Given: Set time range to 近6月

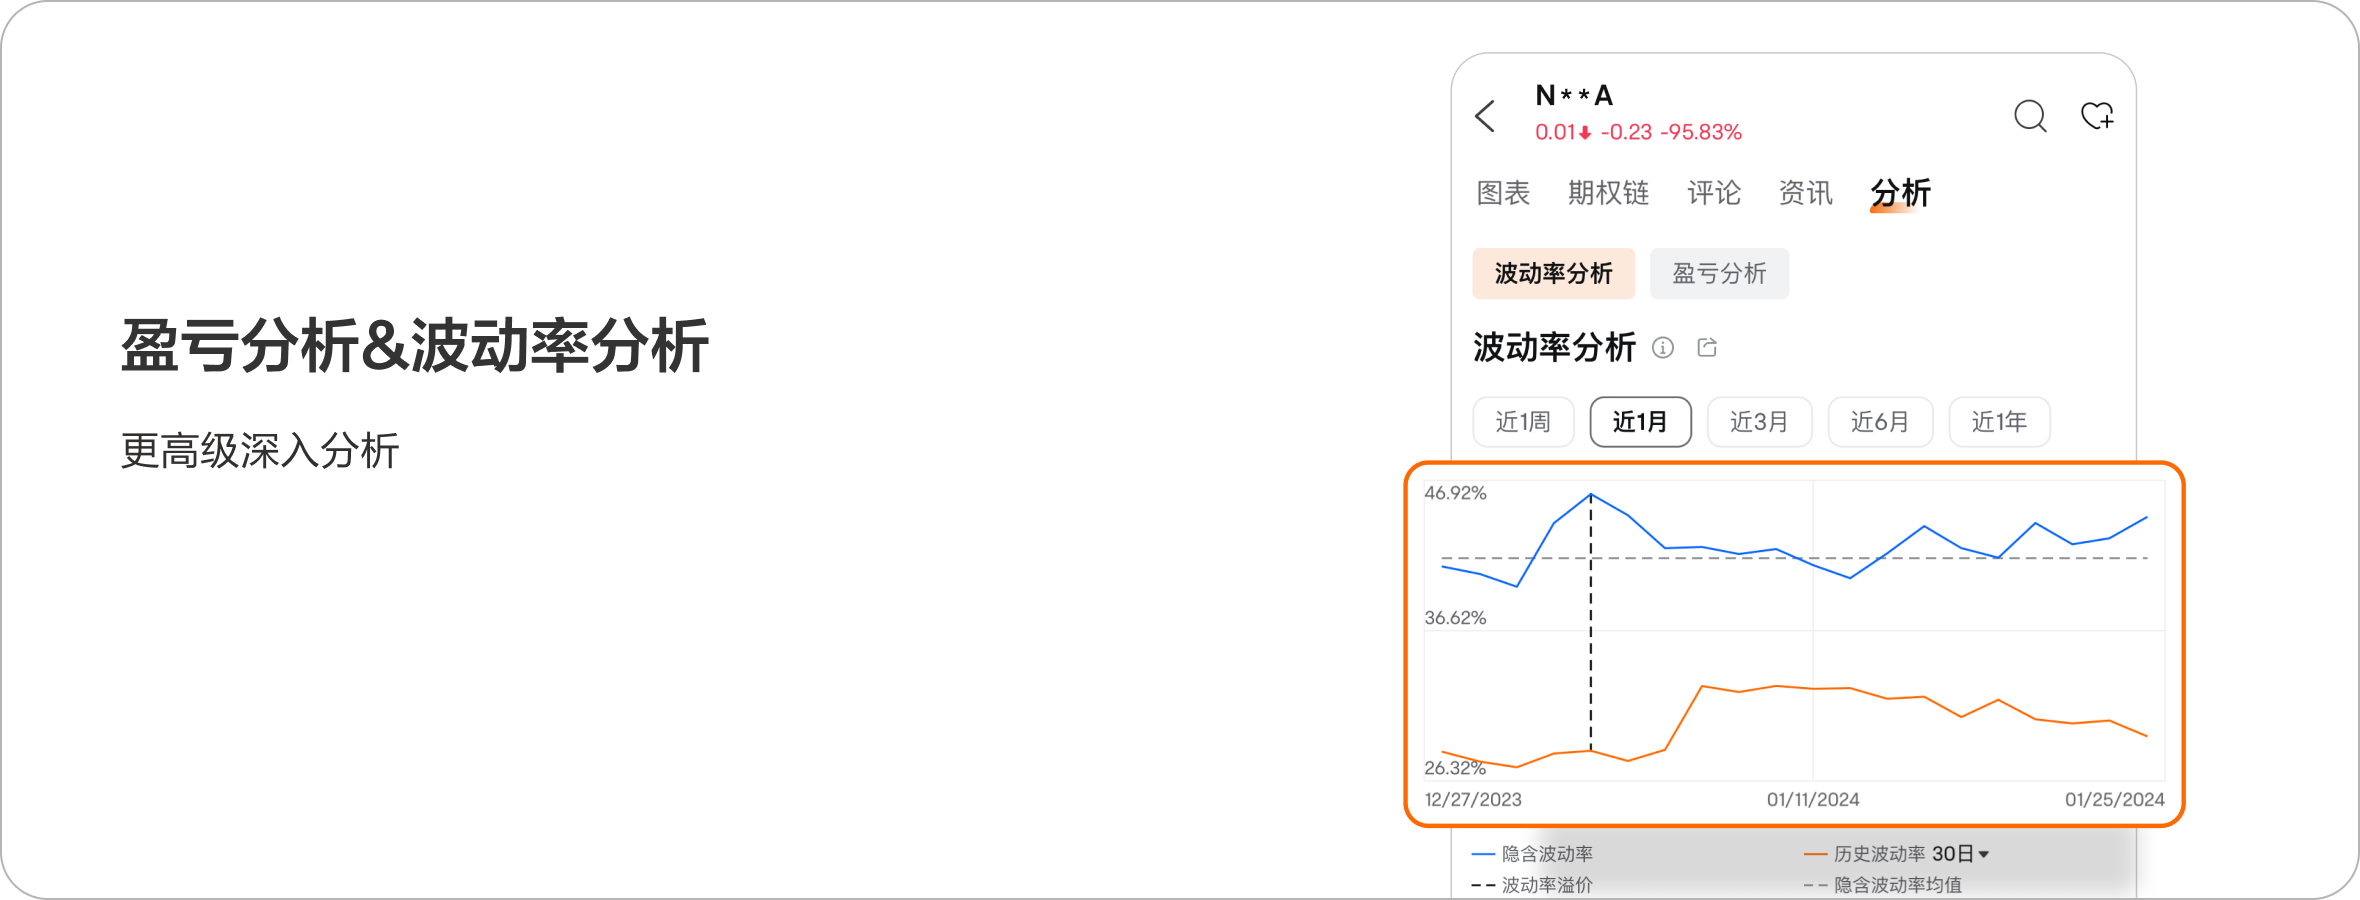Looking at the screenshot, I should point(1880,422).
